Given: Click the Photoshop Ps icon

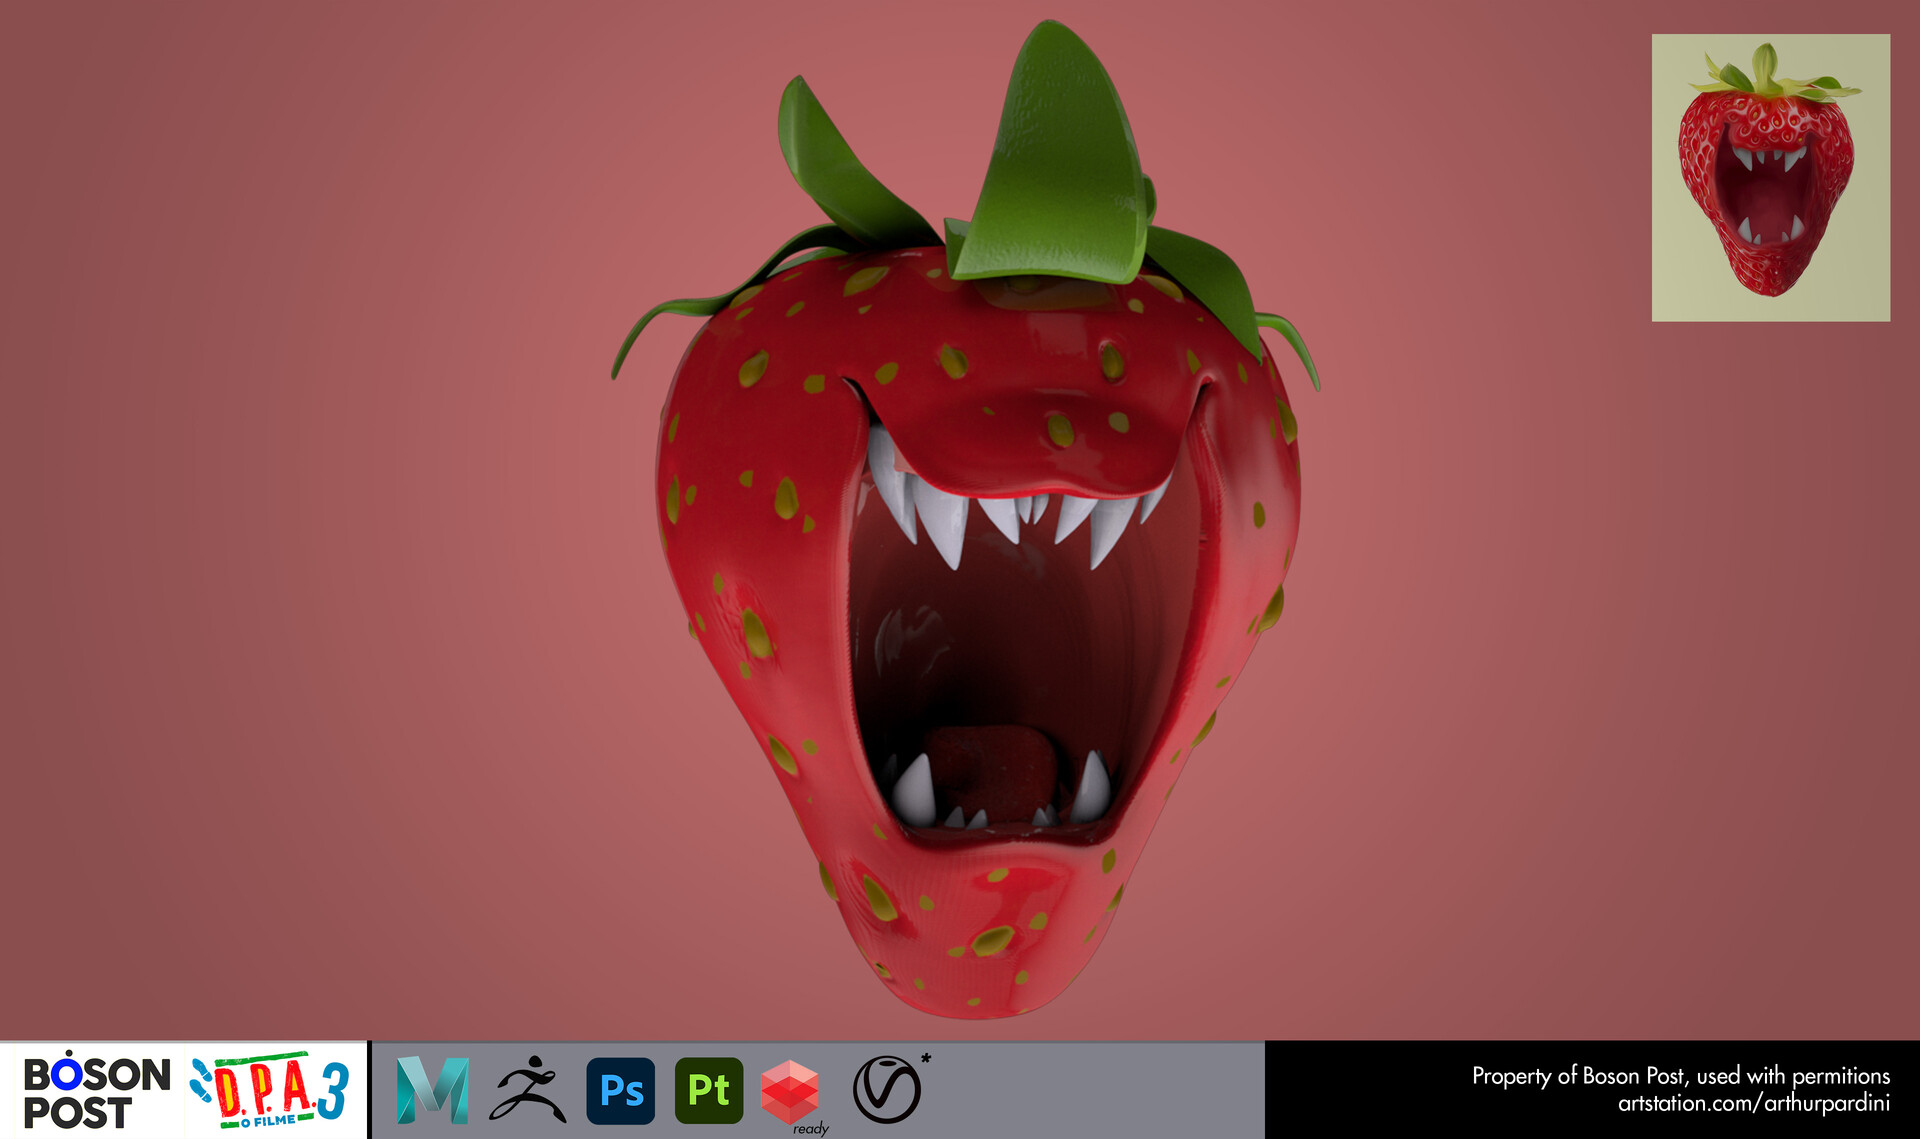Looking at the screenshot, I should [621, 1090].
